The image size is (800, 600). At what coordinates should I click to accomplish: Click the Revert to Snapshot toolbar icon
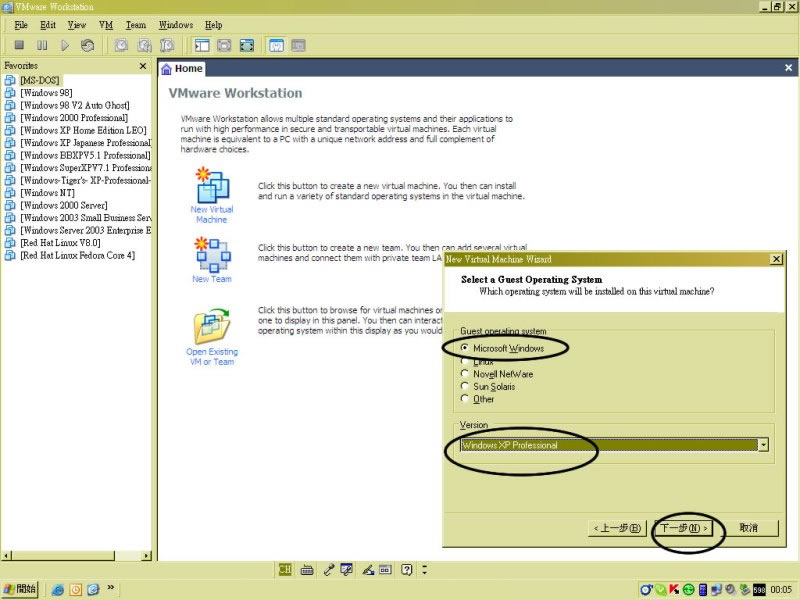coord(144,45)
